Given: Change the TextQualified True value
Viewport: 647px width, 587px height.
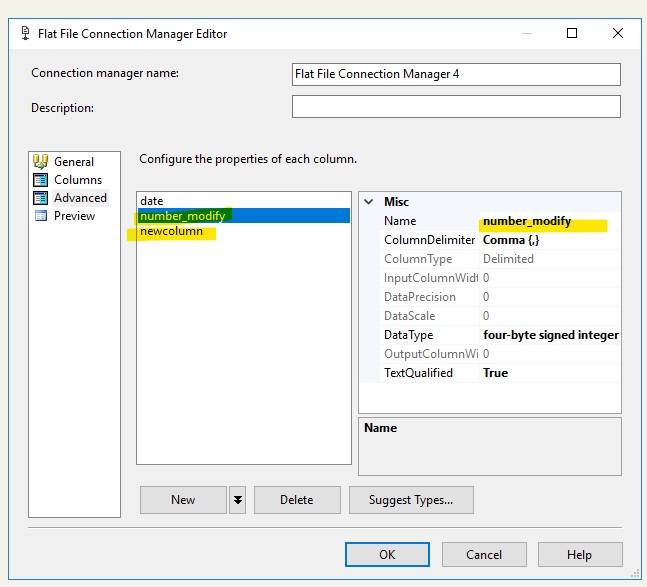Looking at the screenshot, I should (x=550, y=373).
